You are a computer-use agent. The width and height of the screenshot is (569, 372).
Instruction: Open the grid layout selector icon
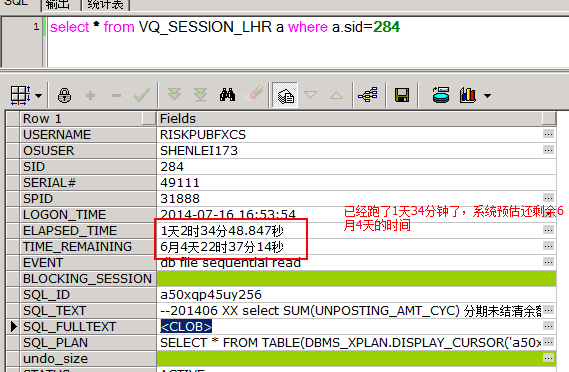[20, 95]
